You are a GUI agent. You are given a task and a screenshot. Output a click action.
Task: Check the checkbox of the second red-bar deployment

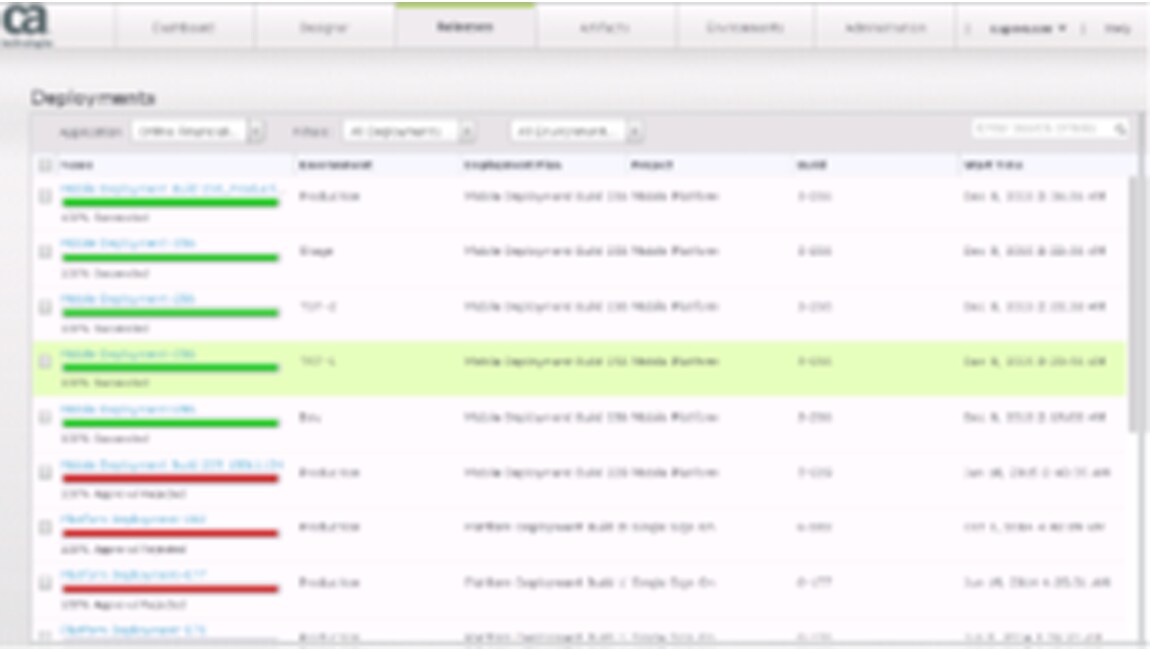(45, 527)
